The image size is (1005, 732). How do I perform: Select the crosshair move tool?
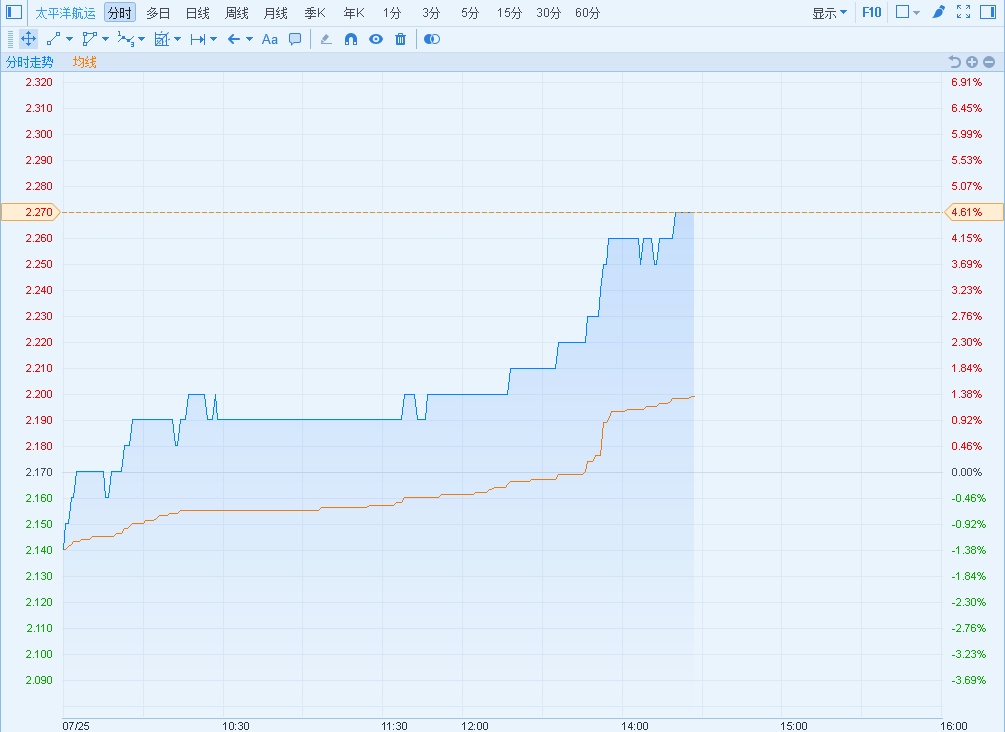28,39
